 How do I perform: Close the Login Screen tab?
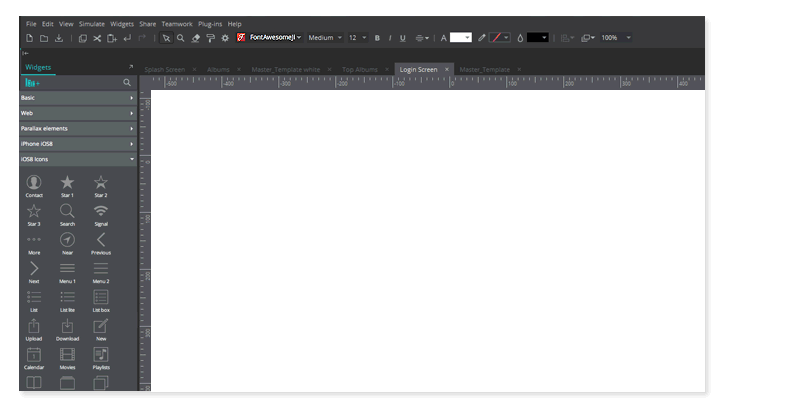click(446, 69)
